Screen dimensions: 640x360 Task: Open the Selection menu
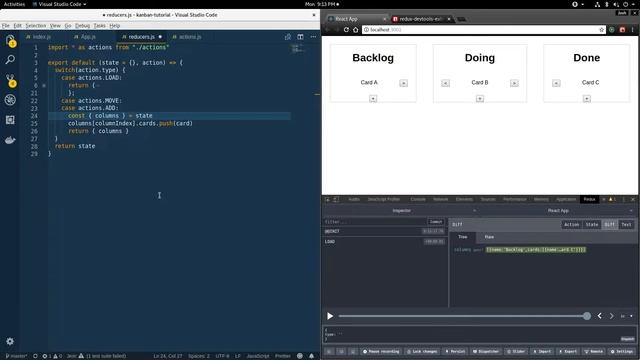(x=36, y=26)
